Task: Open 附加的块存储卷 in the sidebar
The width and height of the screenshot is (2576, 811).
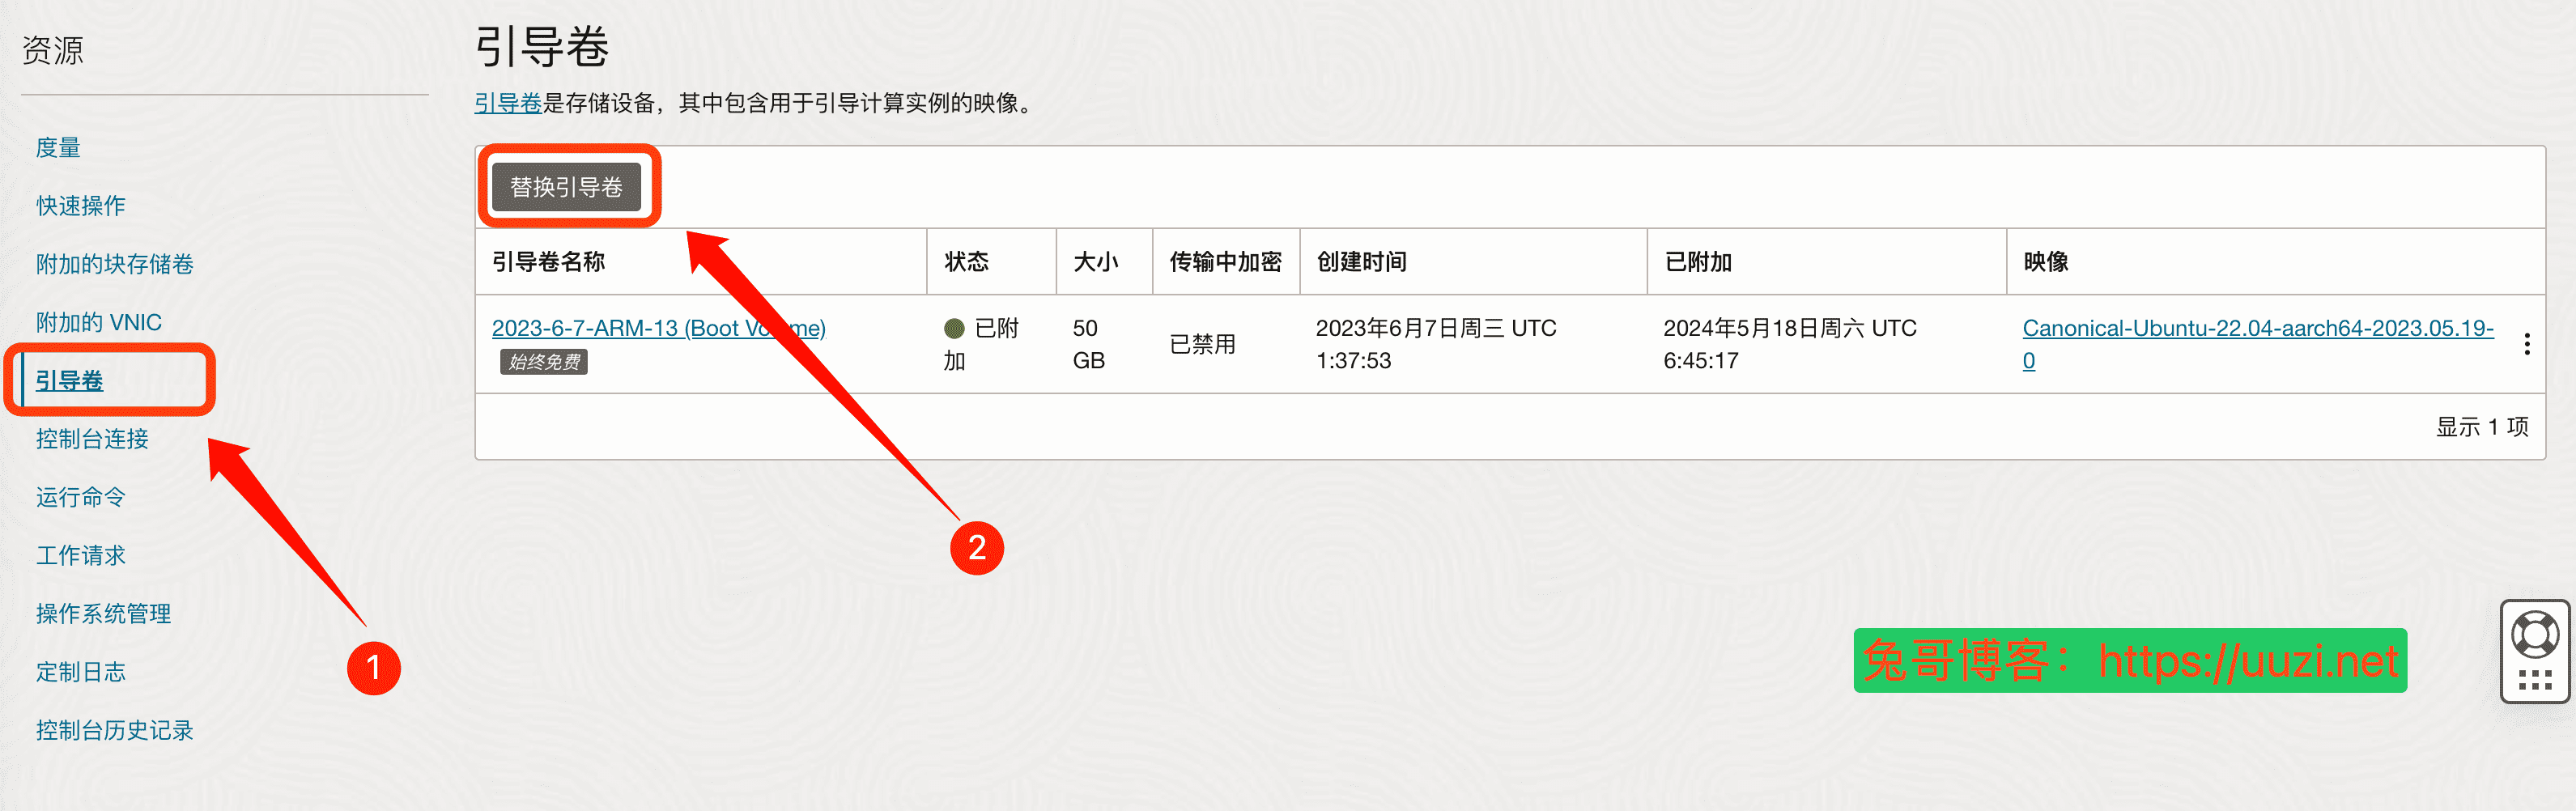Action: (115, 264)
